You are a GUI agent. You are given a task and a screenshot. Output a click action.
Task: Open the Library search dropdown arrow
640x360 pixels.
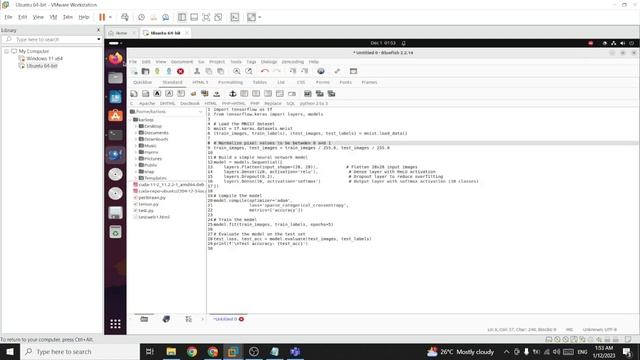click(98, 39)
